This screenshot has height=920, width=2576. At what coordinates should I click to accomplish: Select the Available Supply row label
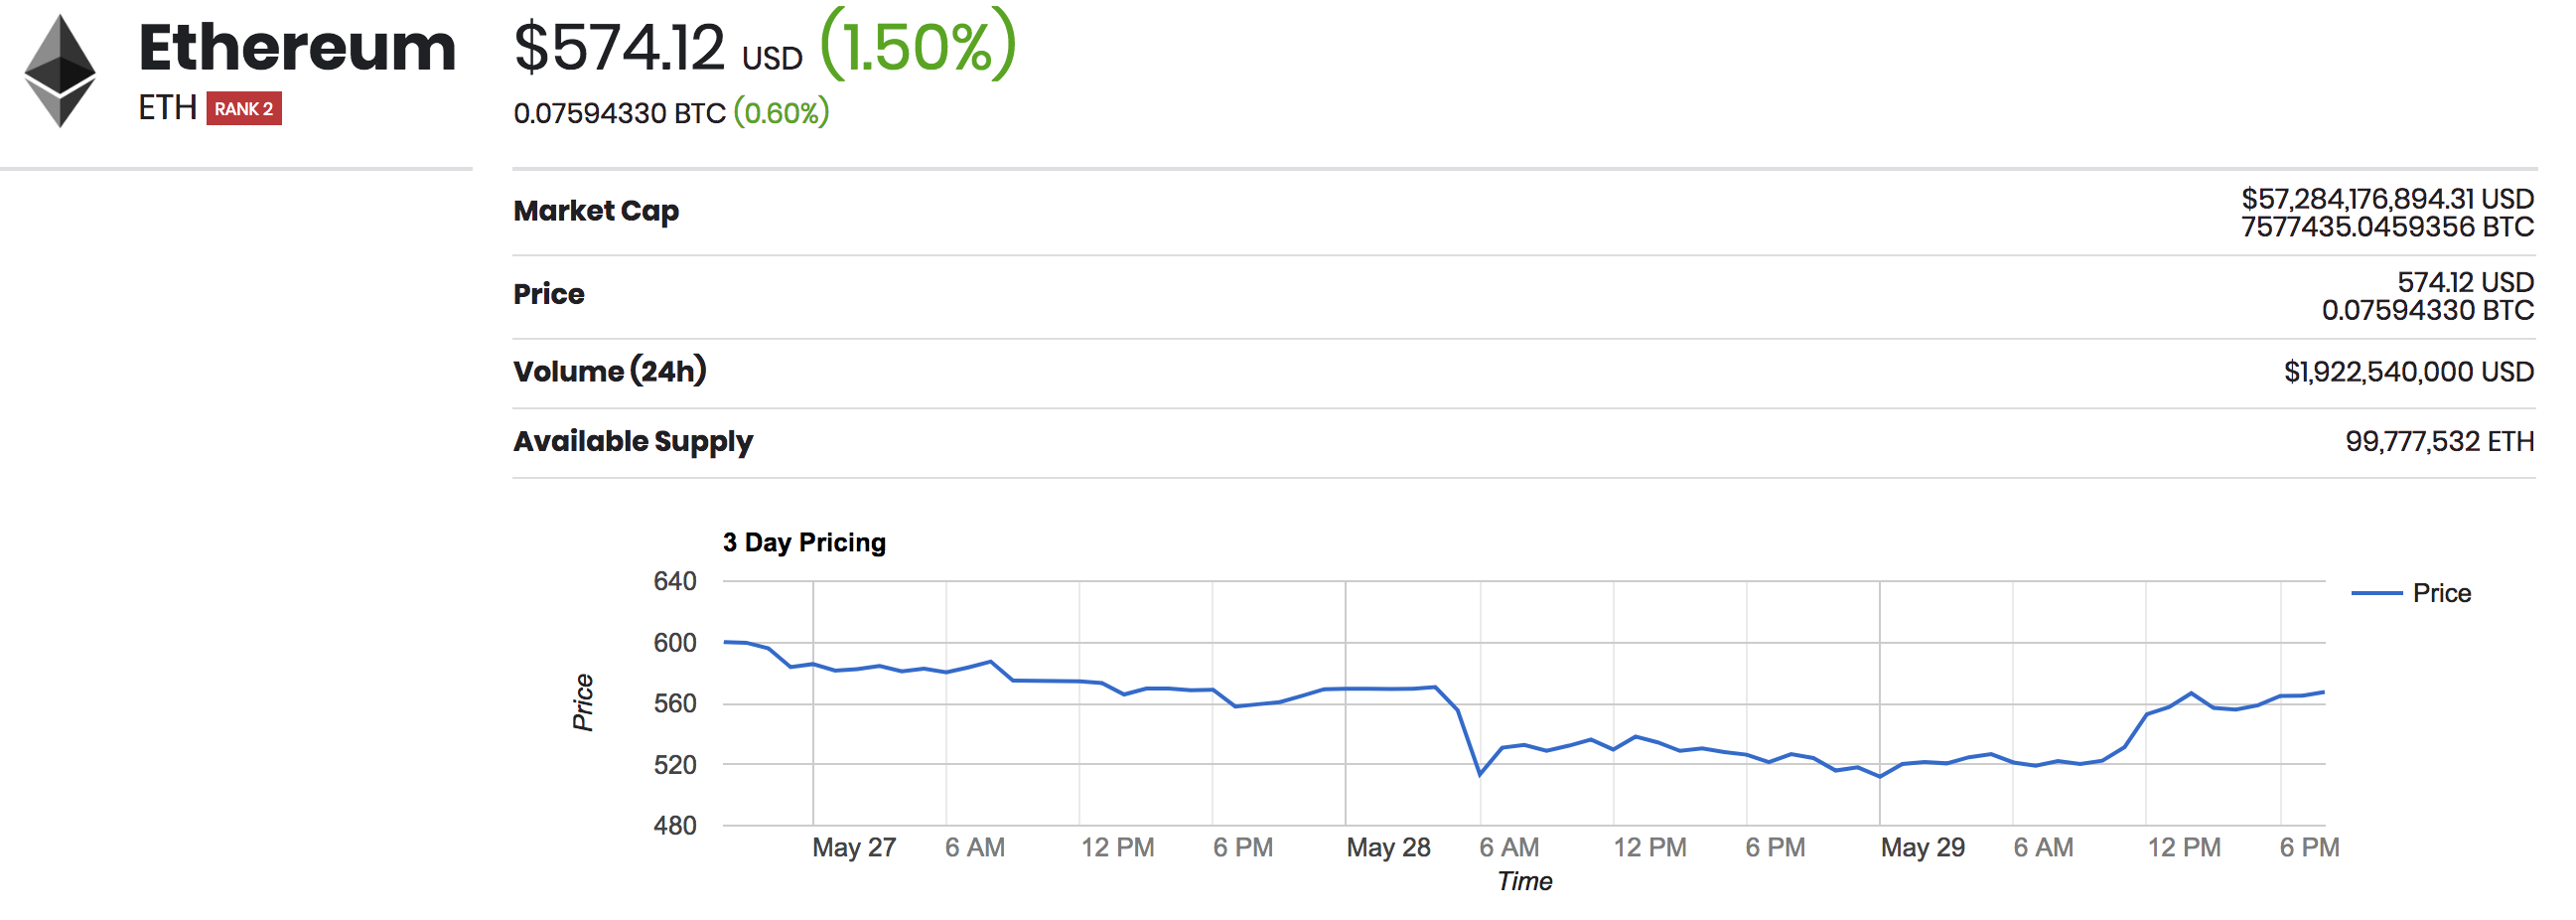633,441
